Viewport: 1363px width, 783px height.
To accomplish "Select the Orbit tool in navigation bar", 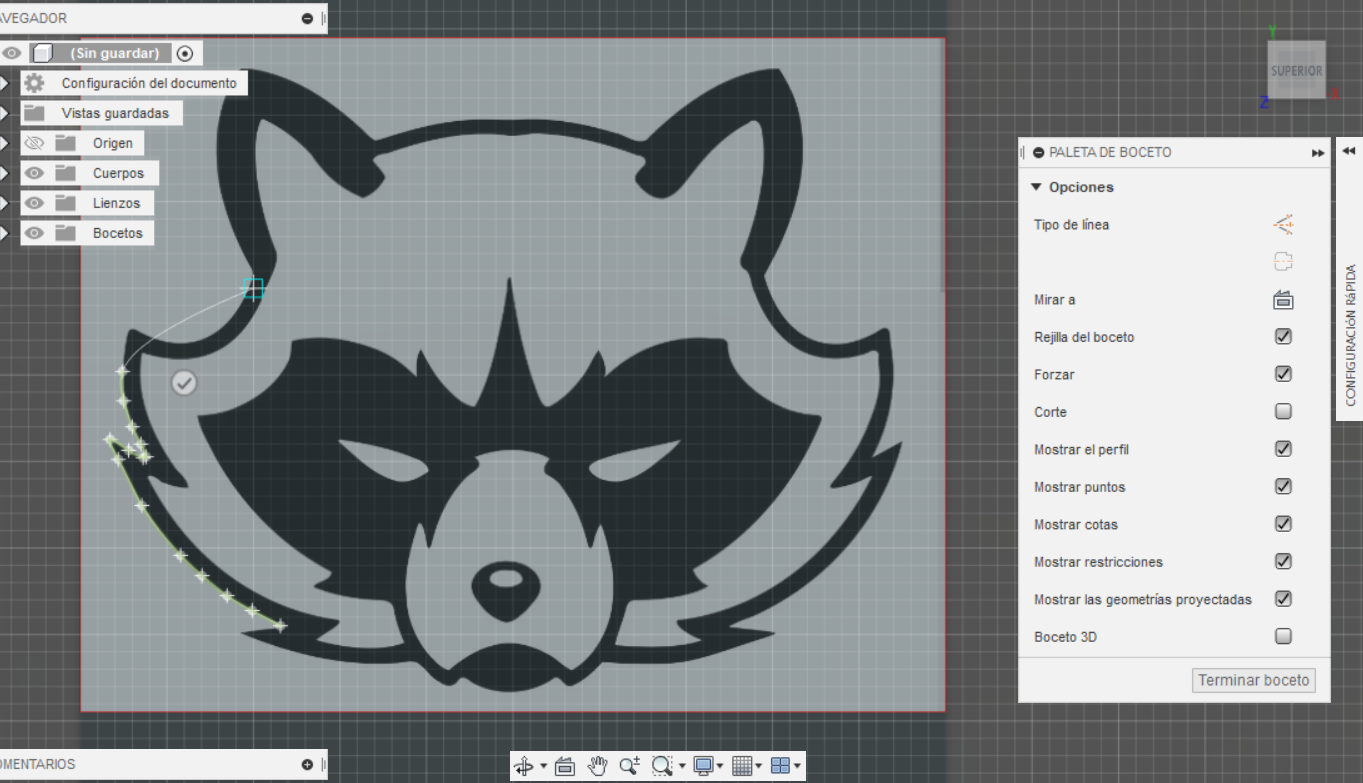I will pyautogui.click(x=523, y=766).
